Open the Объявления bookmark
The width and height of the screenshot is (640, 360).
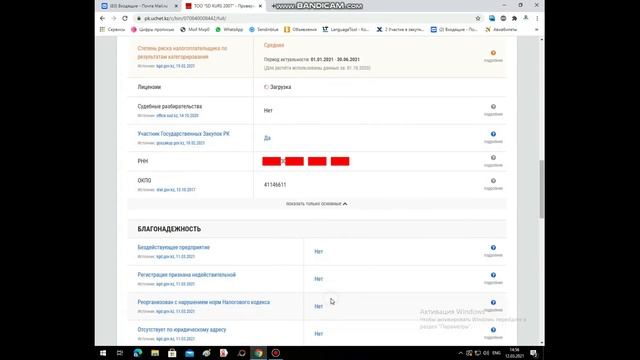click(x=300, y=29)
